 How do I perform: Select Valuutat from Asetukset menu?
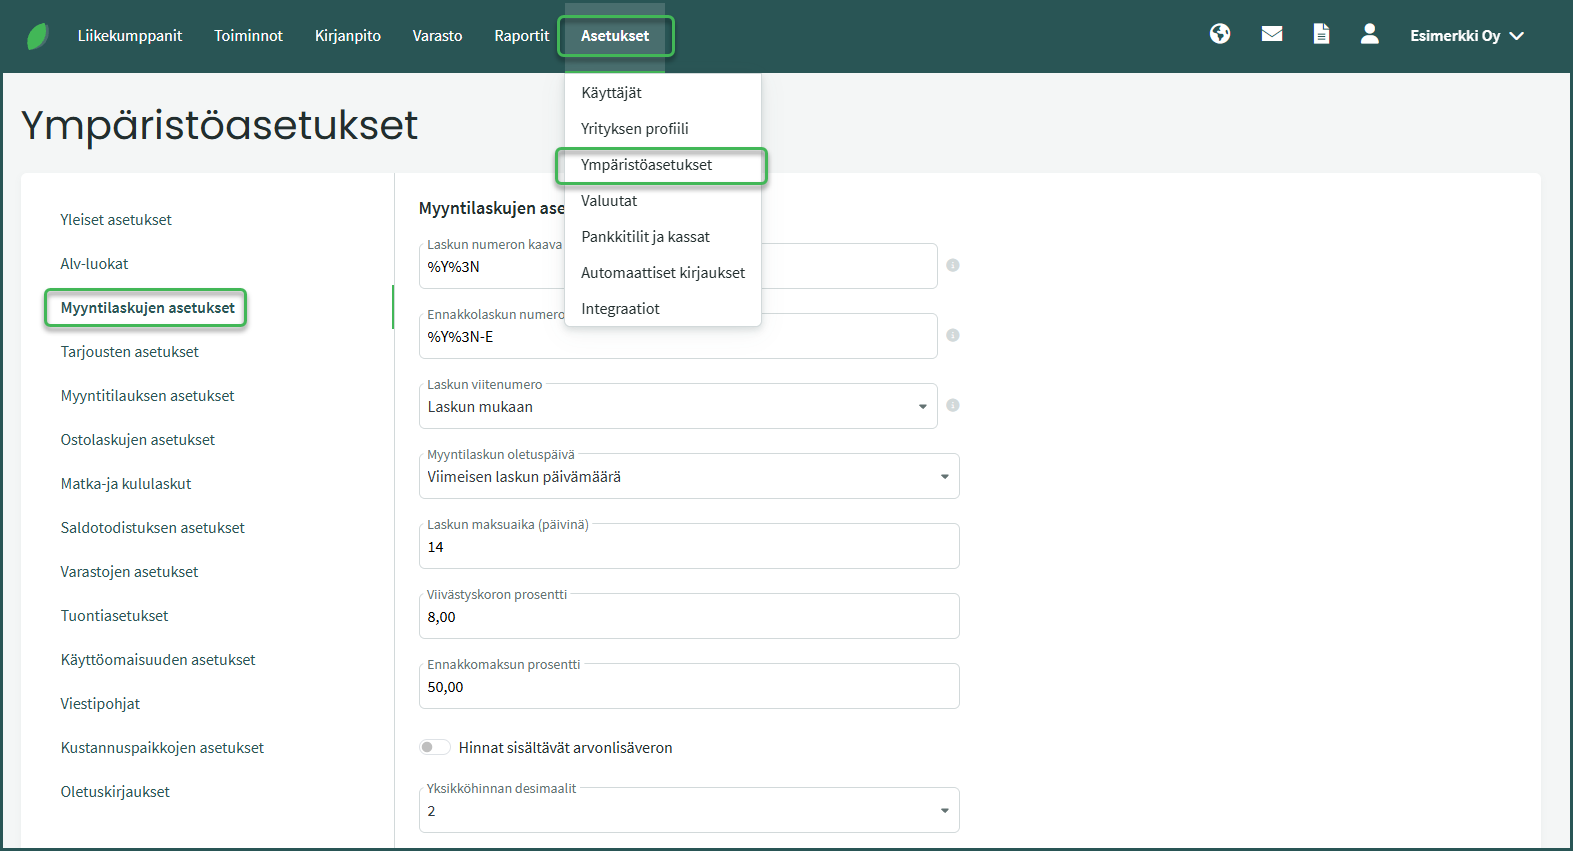[609, 201]
